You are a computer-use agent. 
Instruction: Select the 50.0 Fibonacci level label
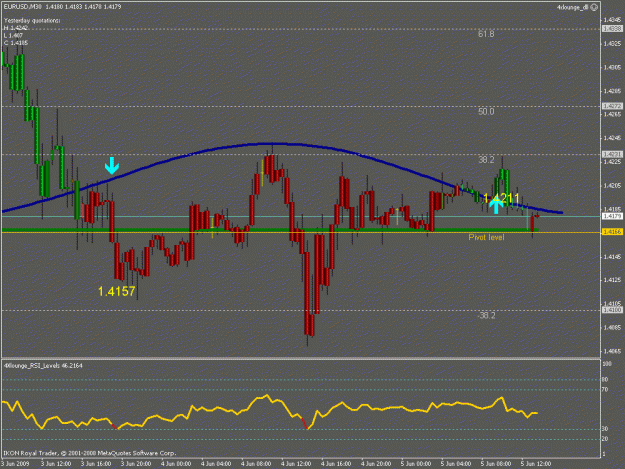(x=486, y=112)
